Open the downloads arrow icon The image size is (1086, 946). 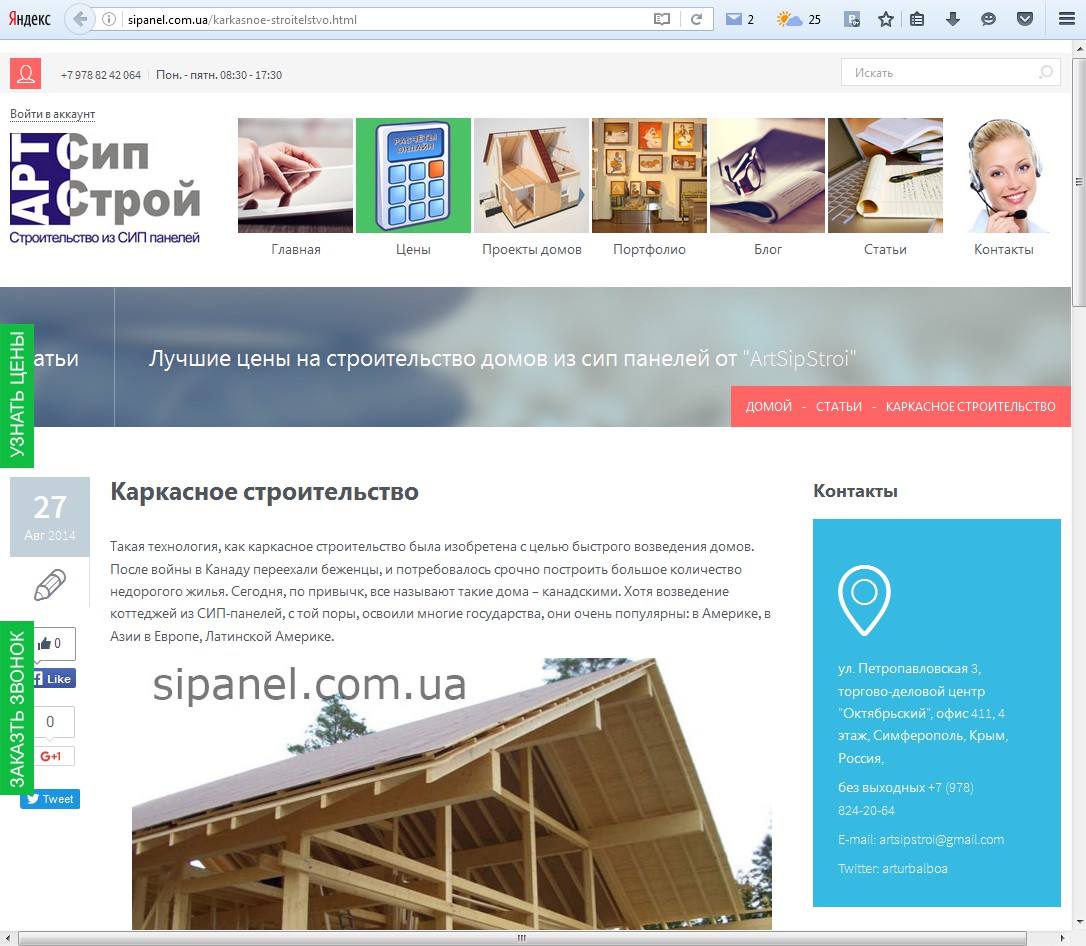(x=953, y=19)
